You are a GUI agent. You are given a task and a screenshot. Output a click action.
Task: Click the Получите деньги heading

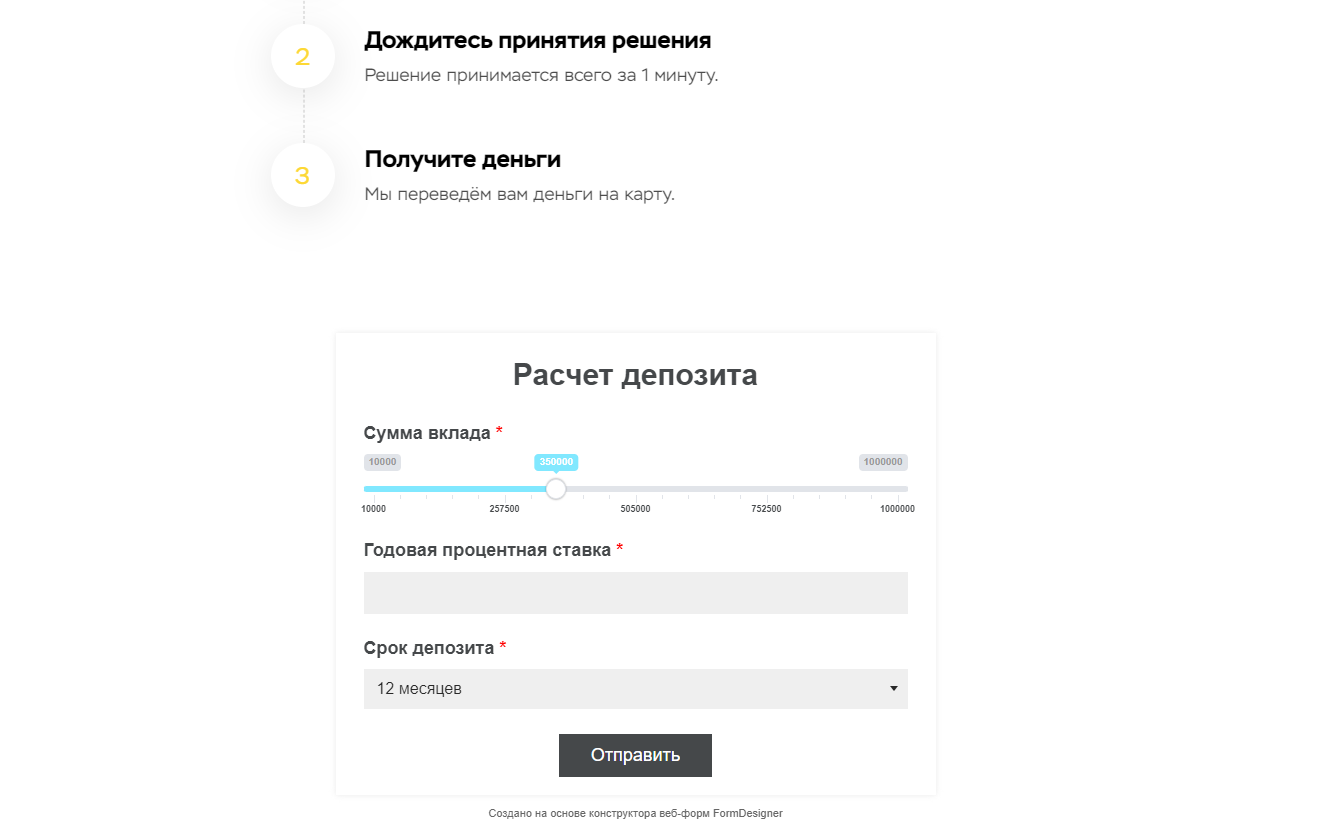coord(463,159)
